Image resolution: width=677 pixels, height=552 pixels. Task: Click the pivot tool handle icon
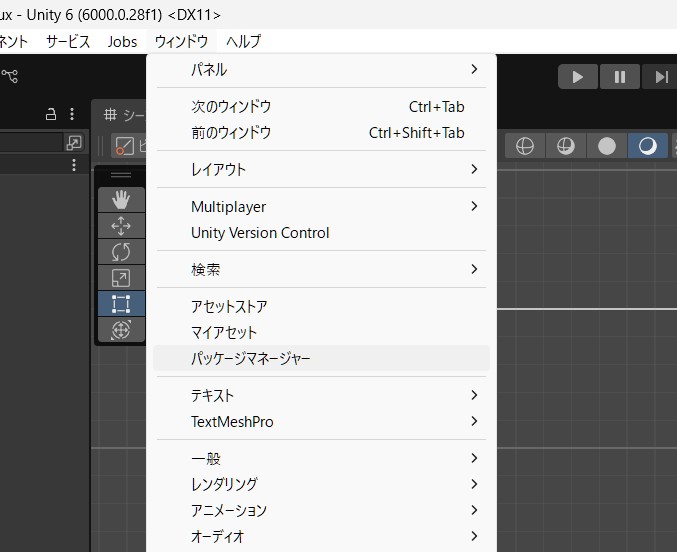coord(124,146)
